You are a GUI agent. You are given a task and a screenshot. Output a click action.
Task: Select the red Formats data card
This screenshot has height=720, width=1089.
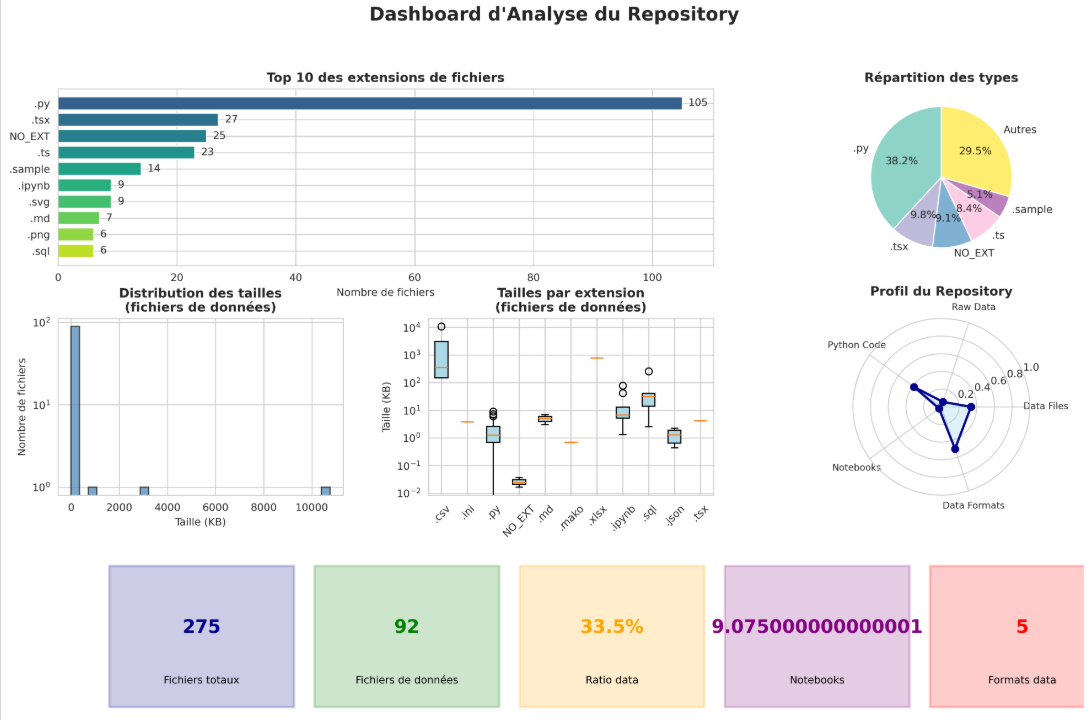click(1008, 636)
